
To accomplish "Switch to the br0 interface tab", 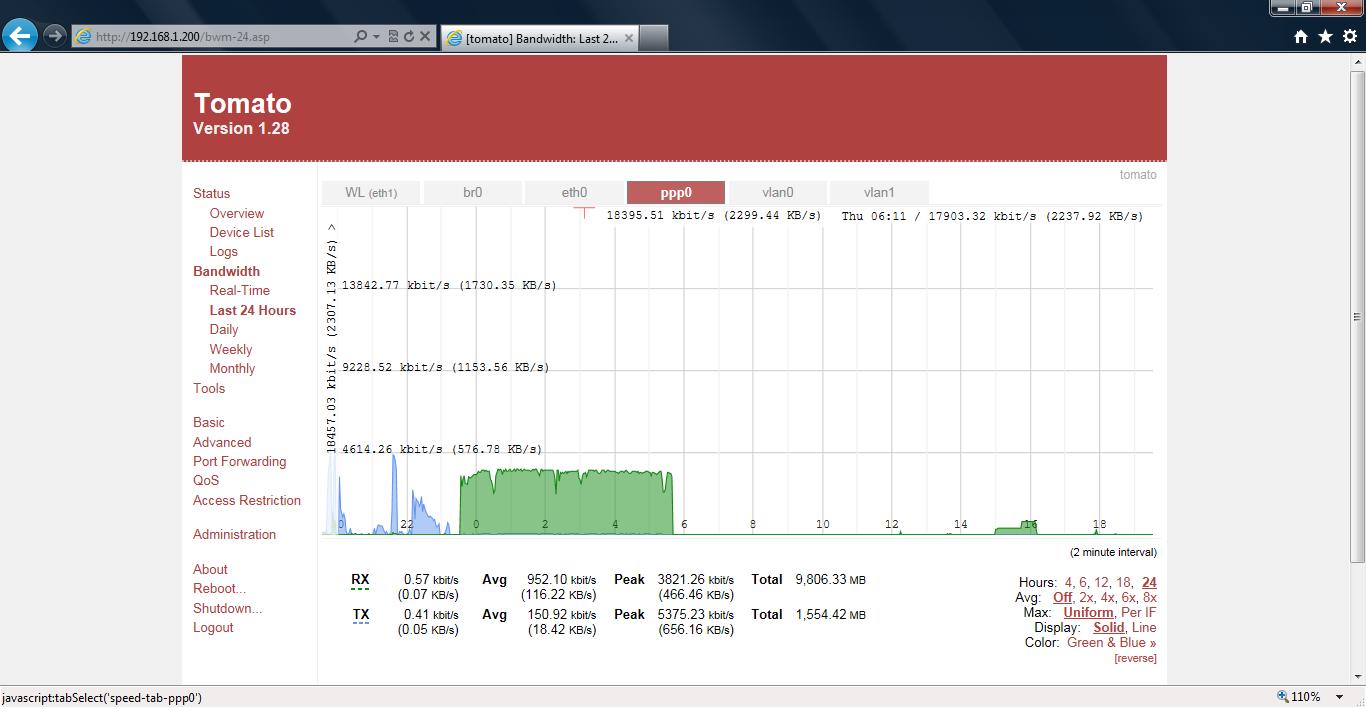I will 472,193.
